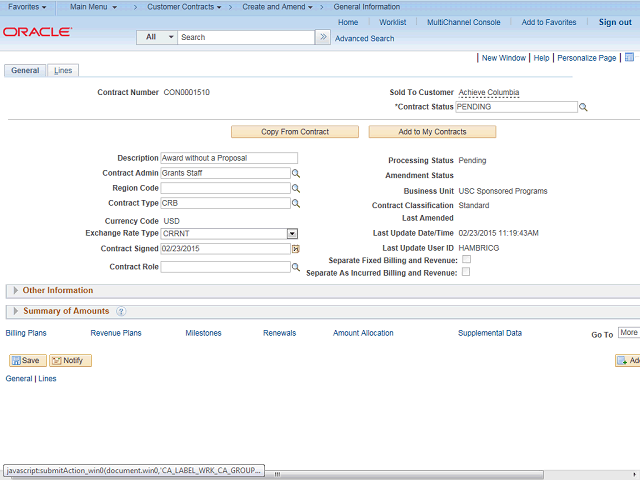The height and width of the screenshot is (480, 640).
Task: Open the Customer Contracts breadcrumb dropdown
Action: [x=184, y=7]
